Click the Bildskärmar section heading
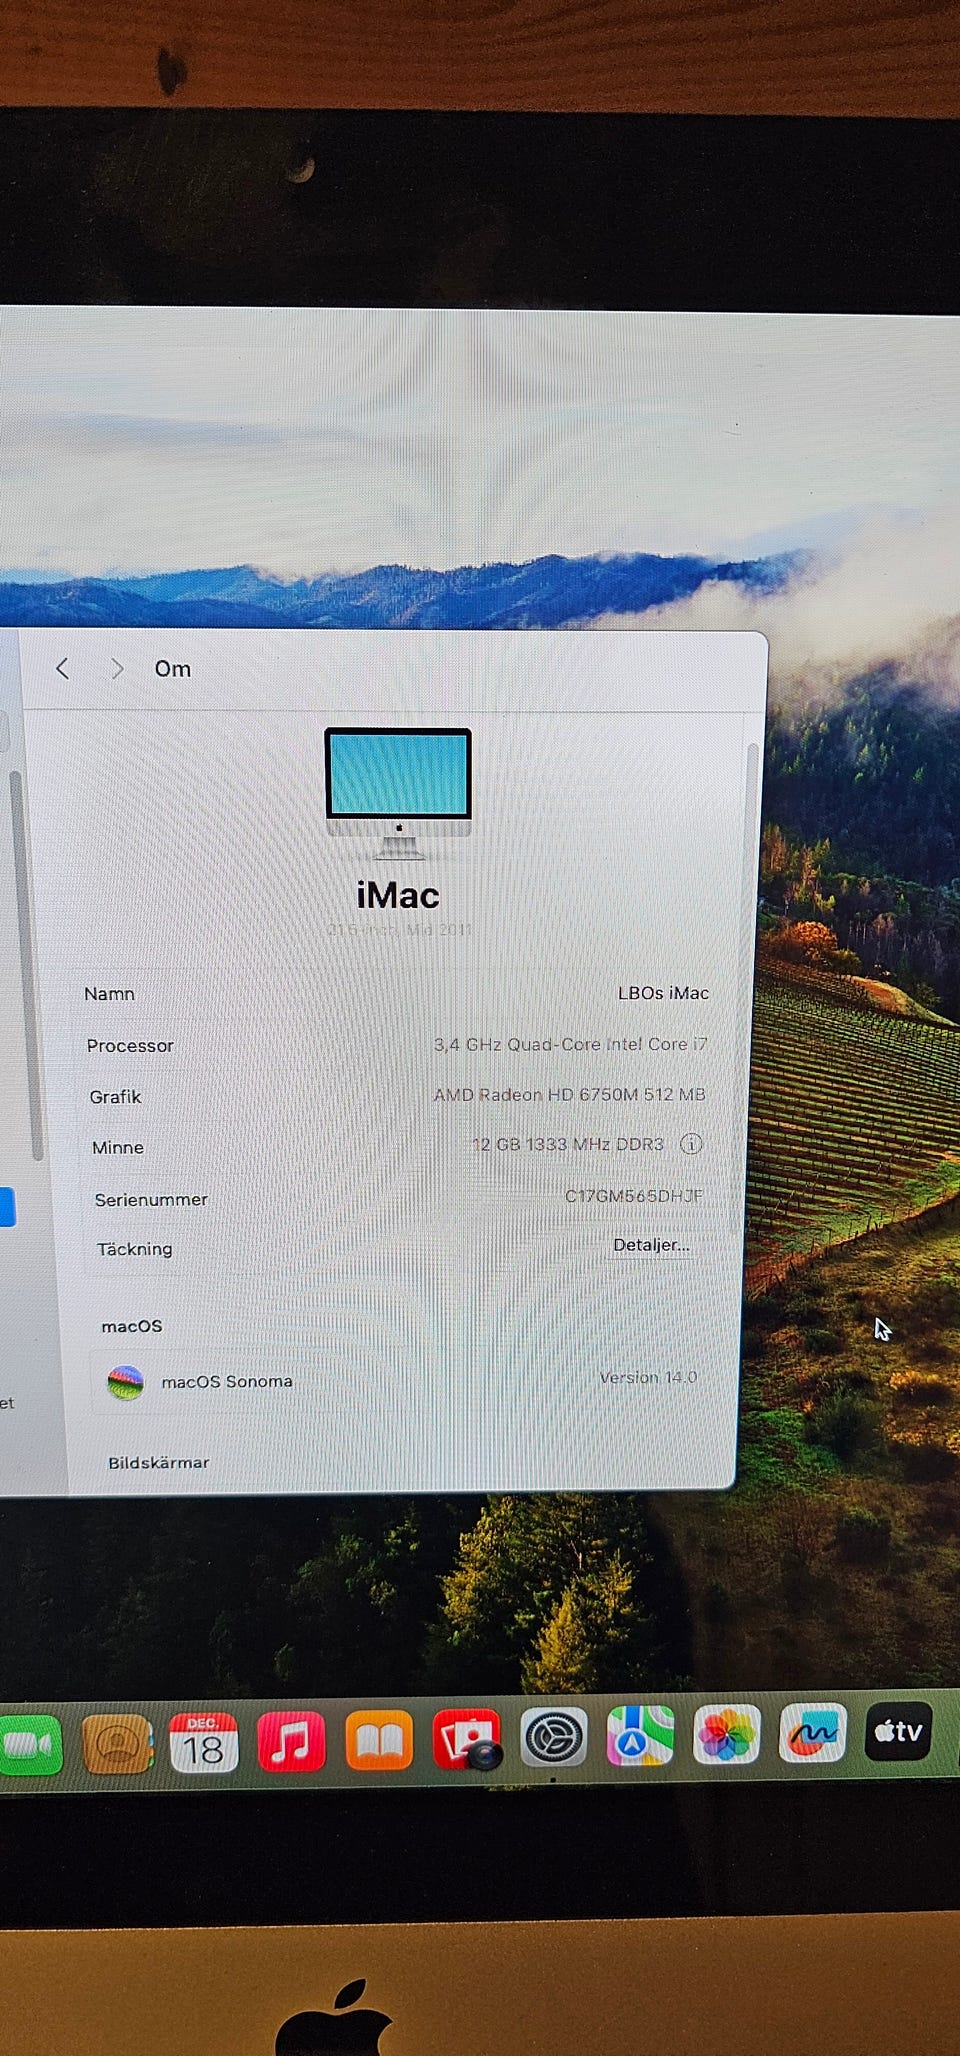 pos(159,1462)
